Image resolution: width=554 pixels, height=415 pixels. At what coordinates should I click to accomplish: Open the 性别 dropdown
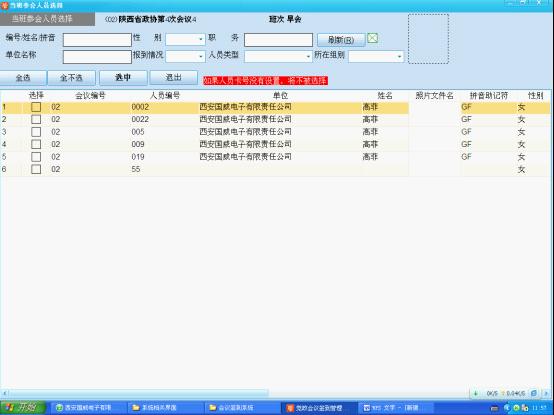point(185,39)
